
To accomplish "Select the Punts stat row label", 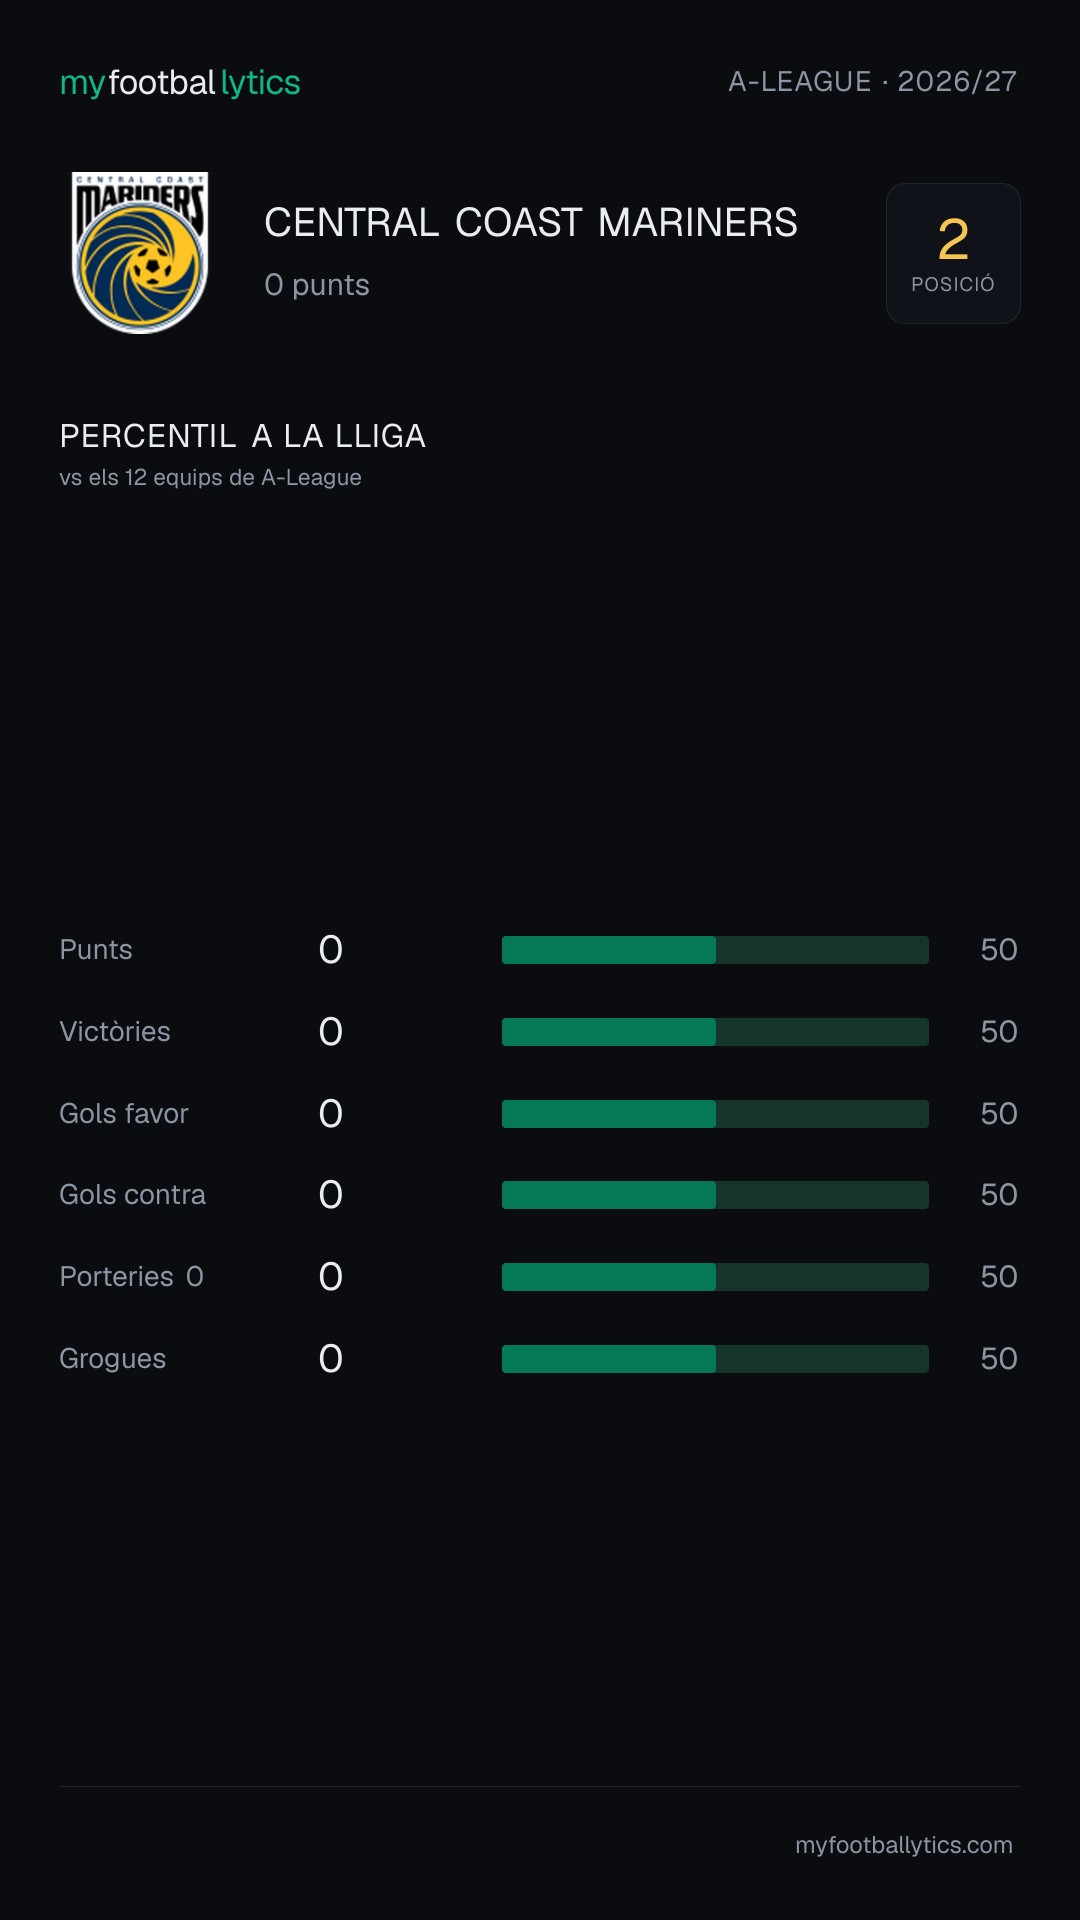I will [x=96, y=950].
